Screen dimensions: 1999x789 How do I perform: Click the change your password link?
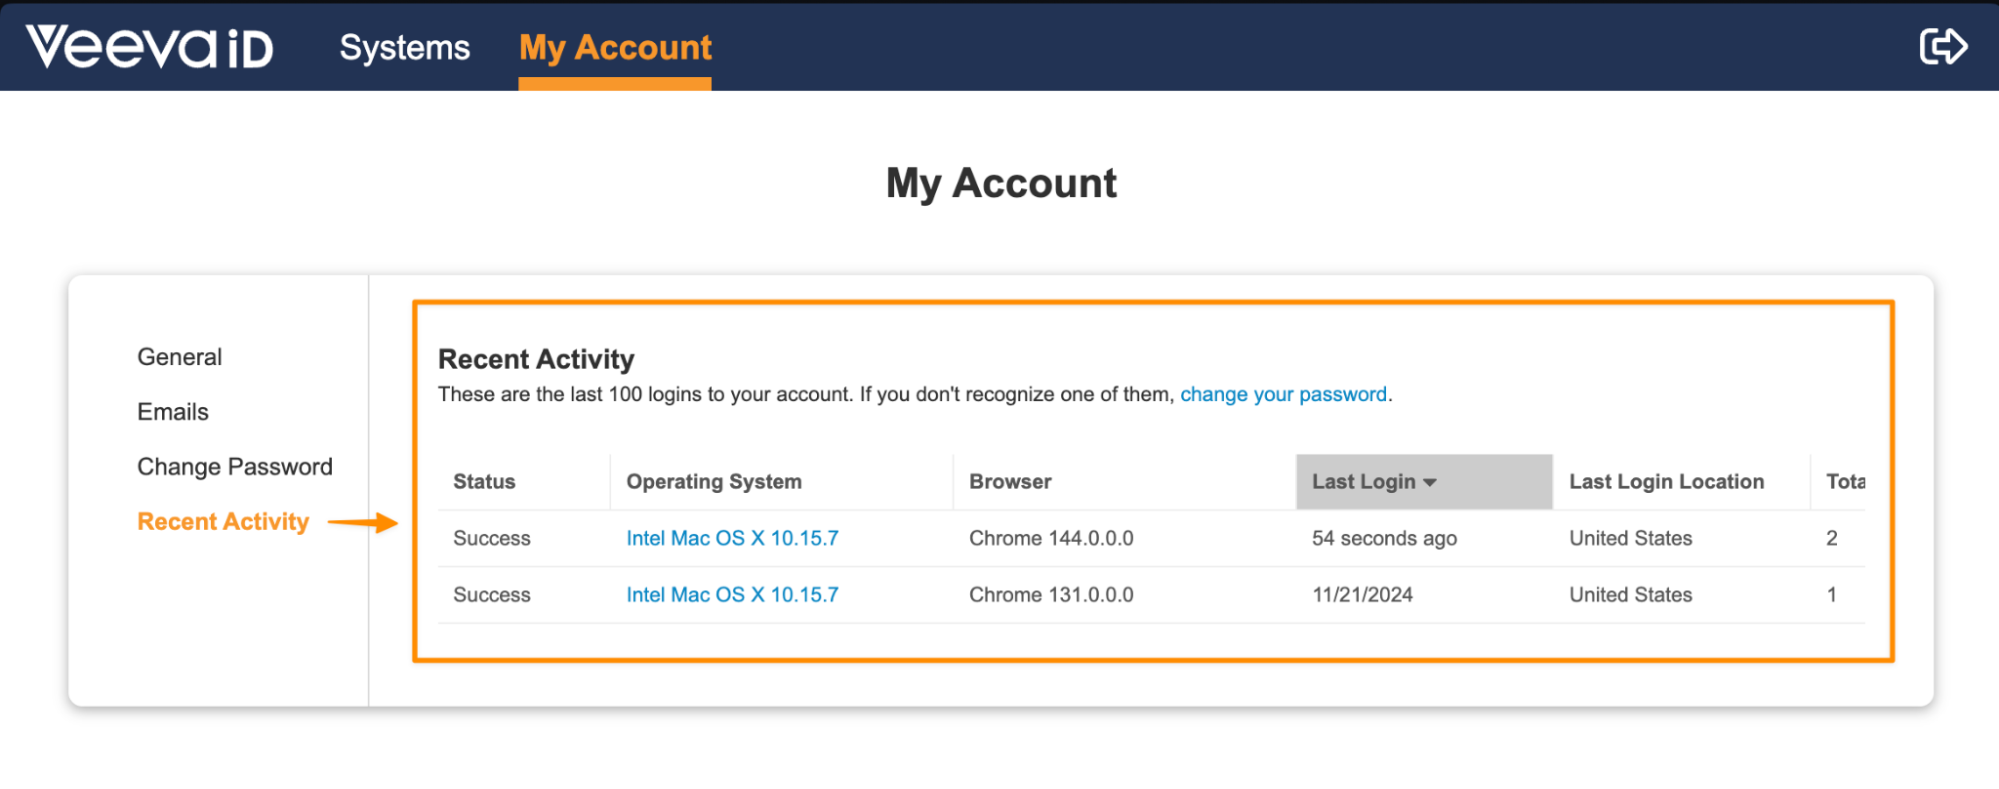pos(1283,394)
